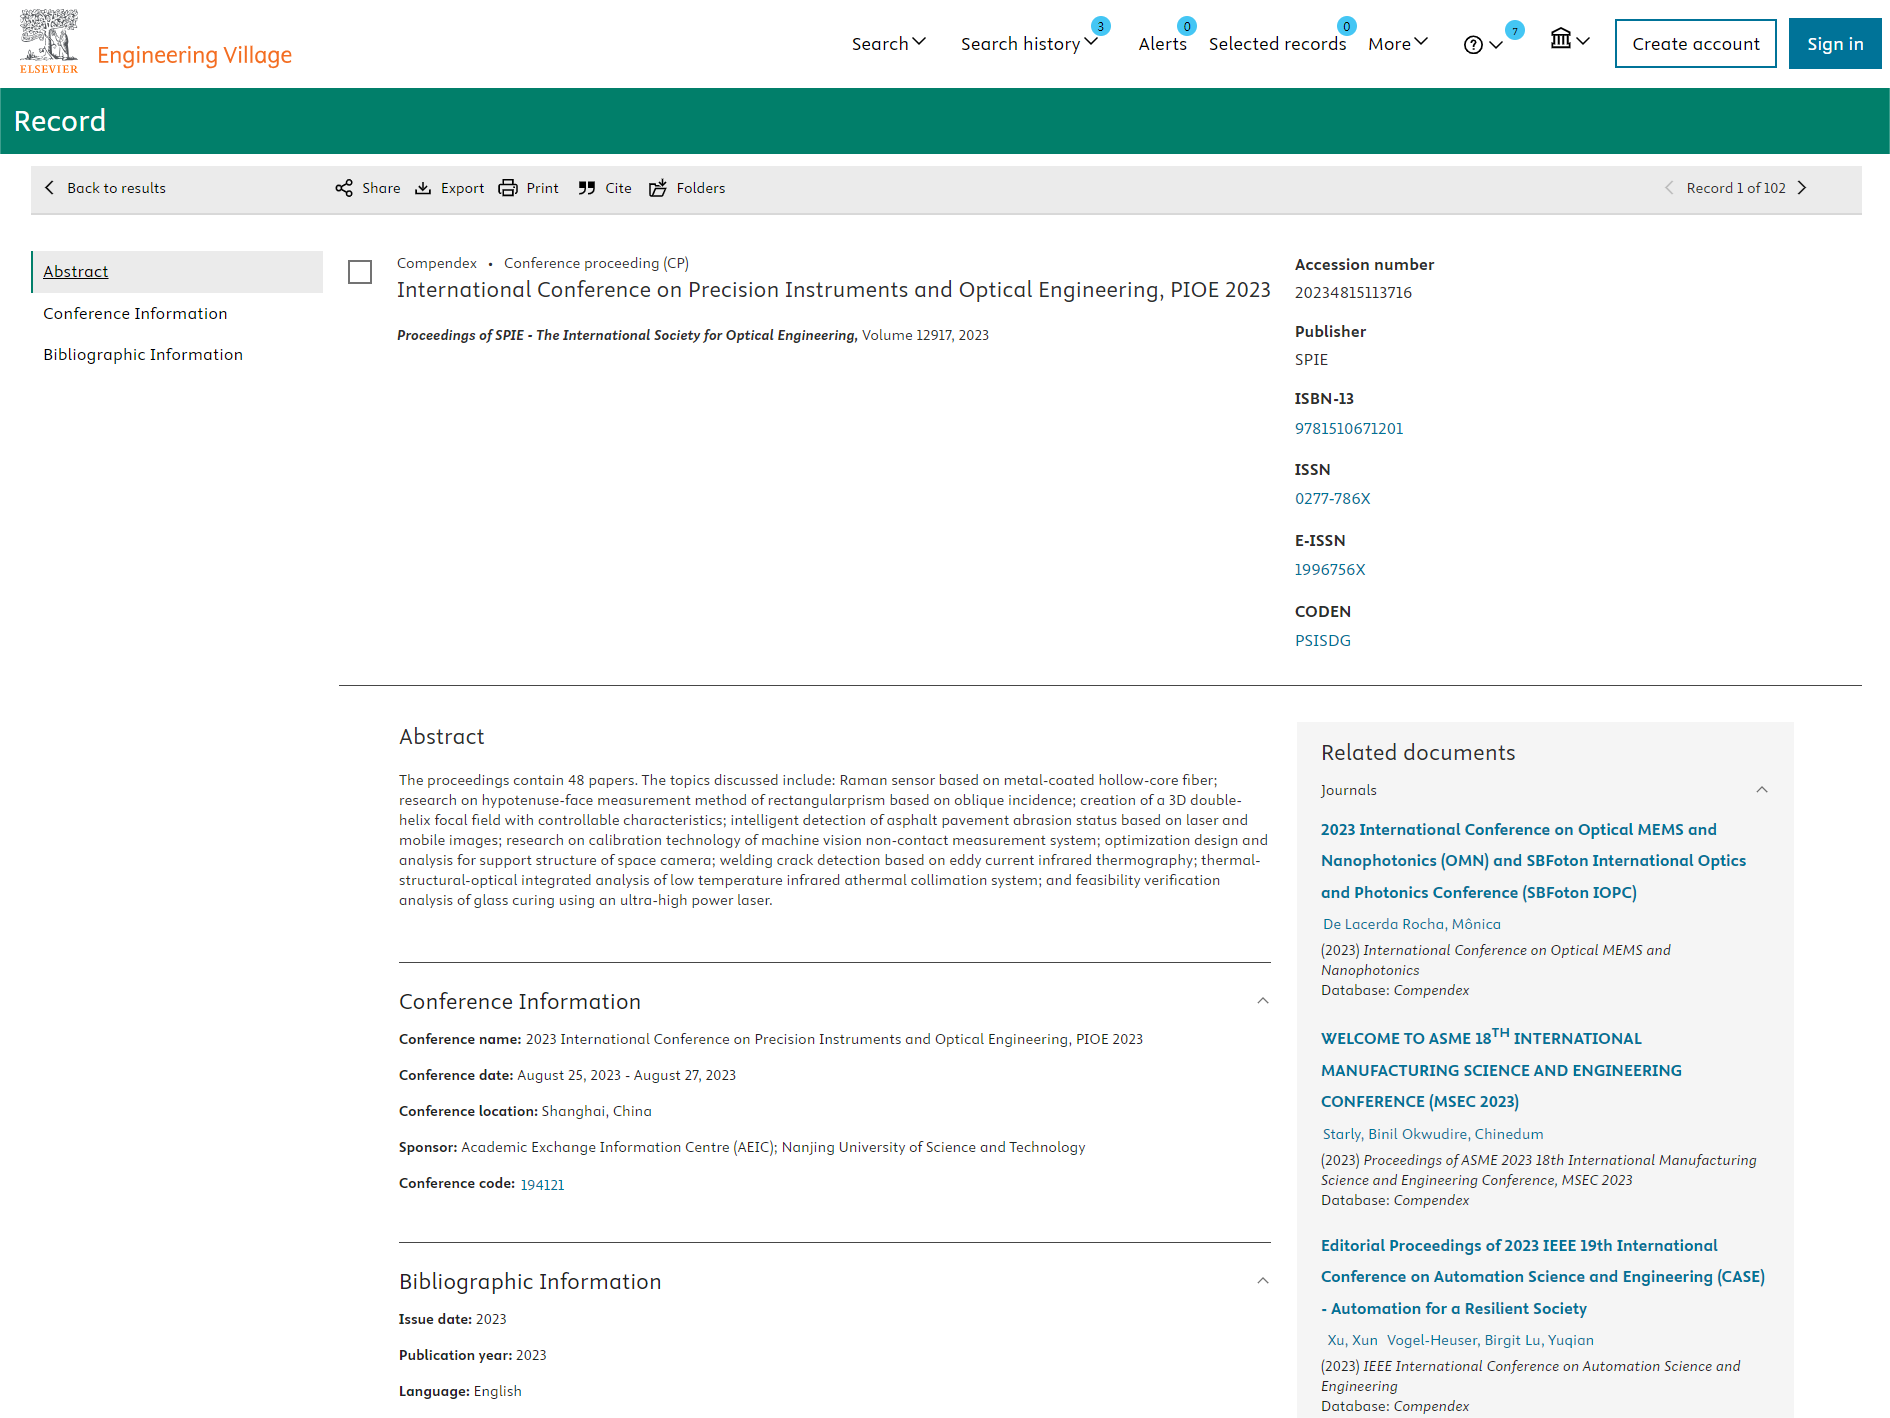The width and height of the screenshot is (1890, 1418).
Task: Click the Cite label in toolbar
Action: [x=618, y=188]
